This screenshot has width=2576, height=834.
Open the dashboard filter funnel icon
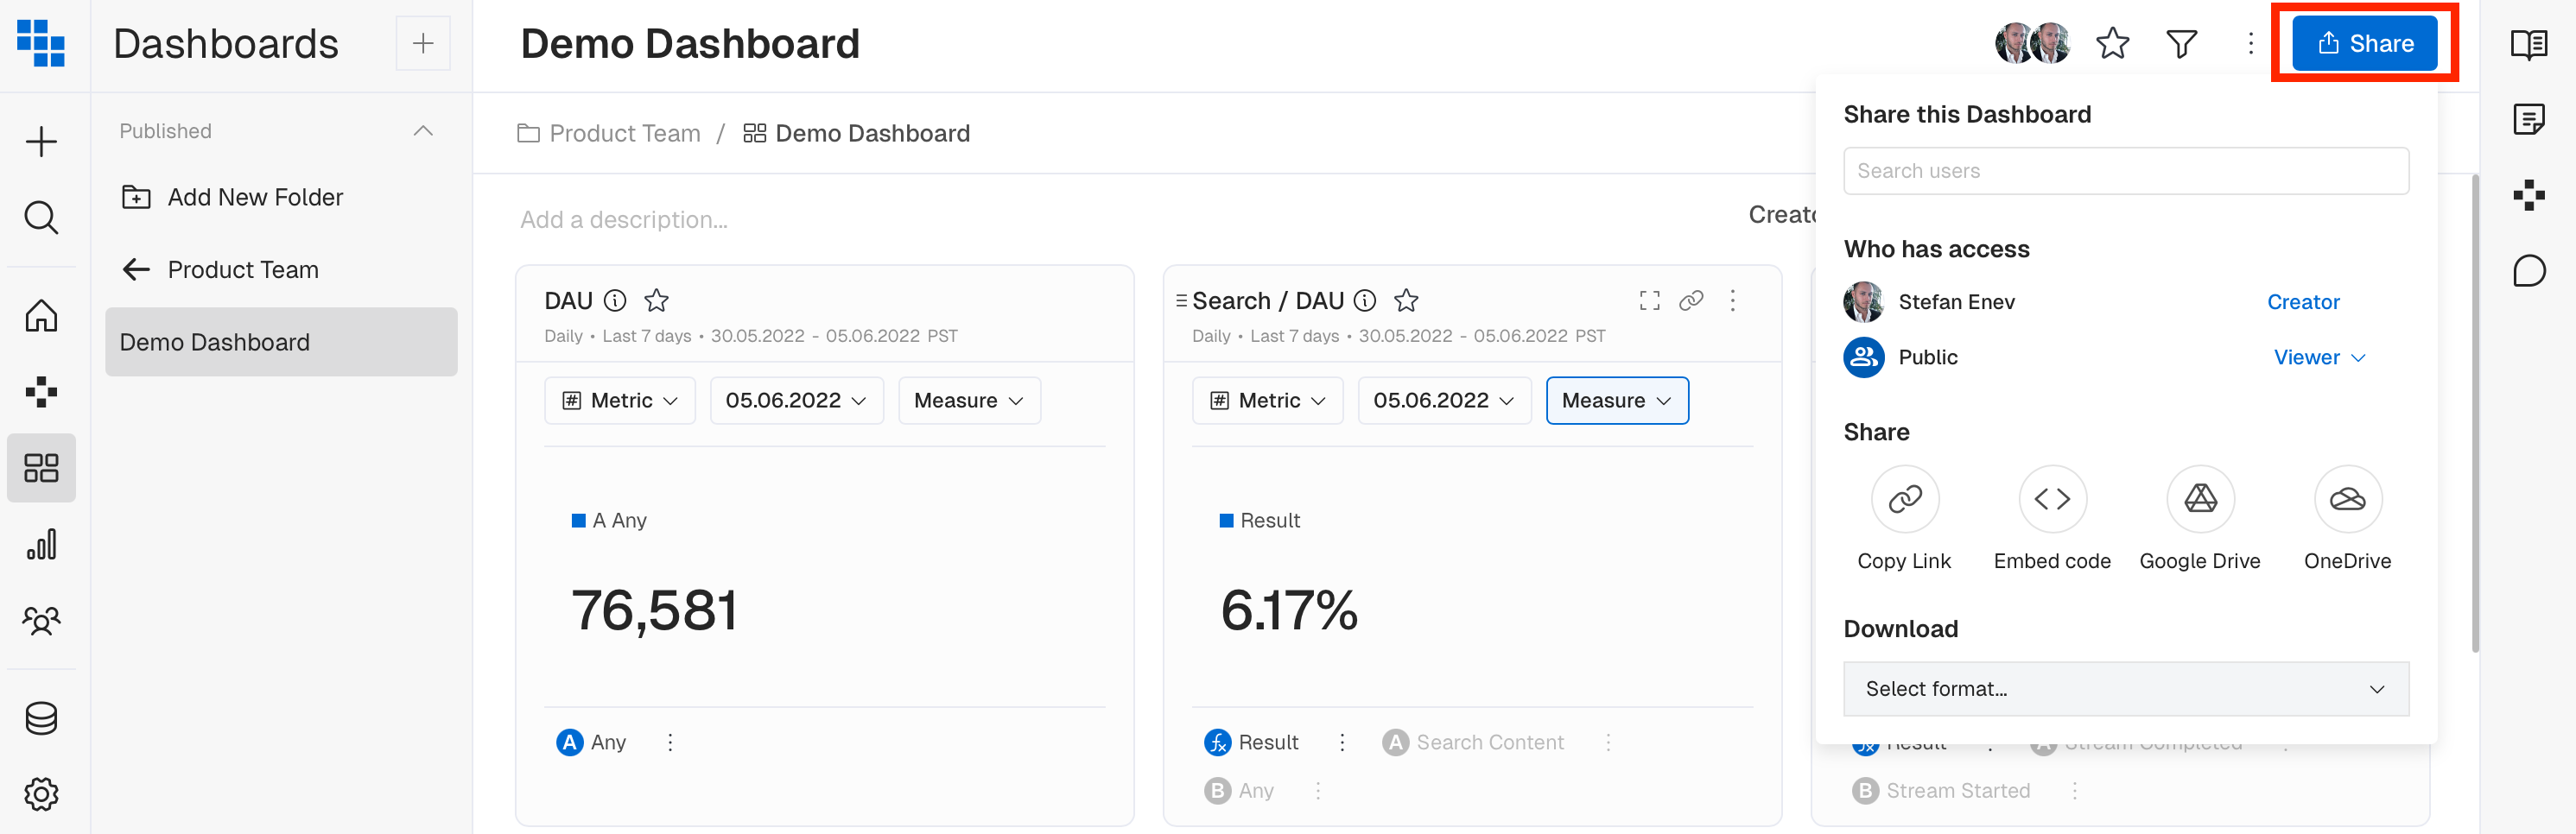2181,43
